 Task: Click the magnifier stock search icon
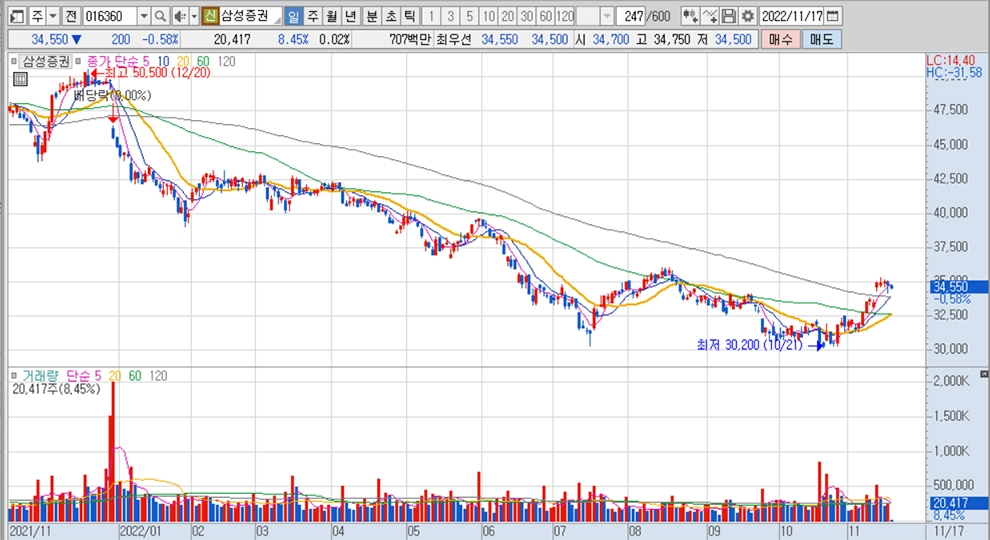pos(162,16)
